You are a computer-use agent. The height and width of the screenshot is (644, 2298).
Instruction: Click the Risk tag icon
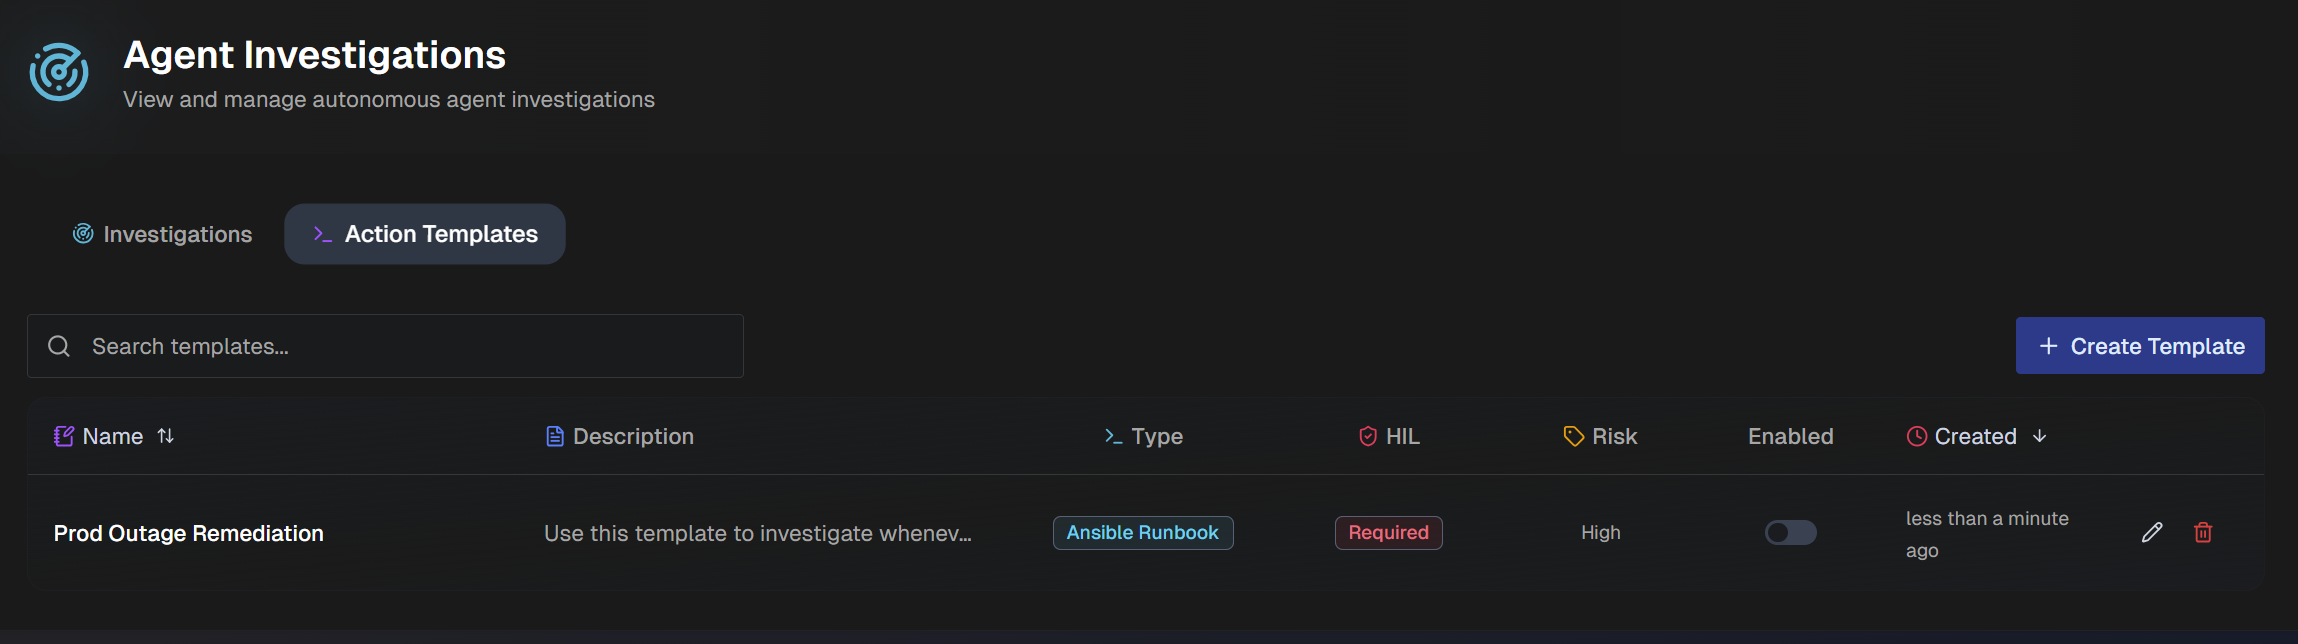point(1574,436)
